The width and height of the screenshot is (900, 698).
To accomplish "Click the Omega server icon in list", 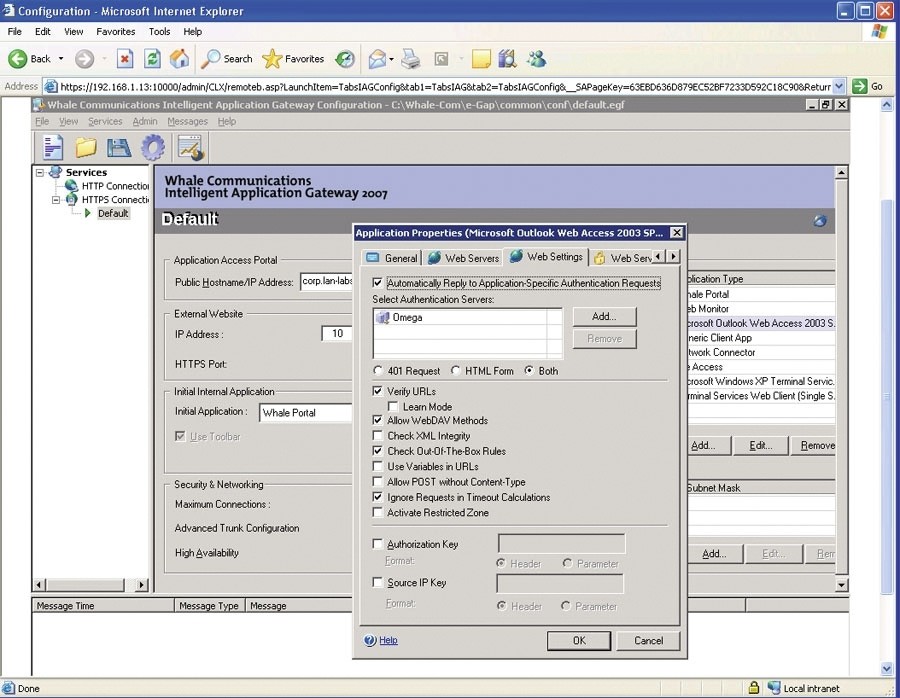I will point(383,317).
